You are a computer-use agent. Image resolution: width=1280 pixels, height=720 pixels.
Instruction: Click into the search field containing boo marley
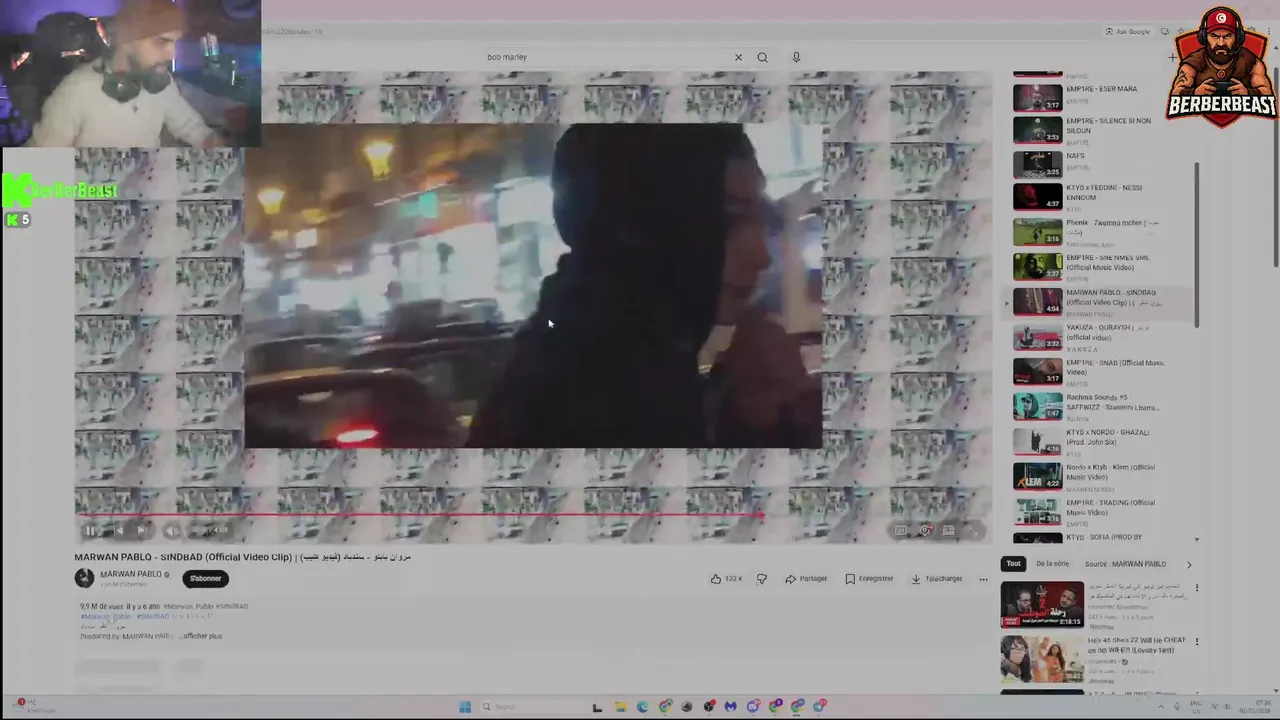605,57
